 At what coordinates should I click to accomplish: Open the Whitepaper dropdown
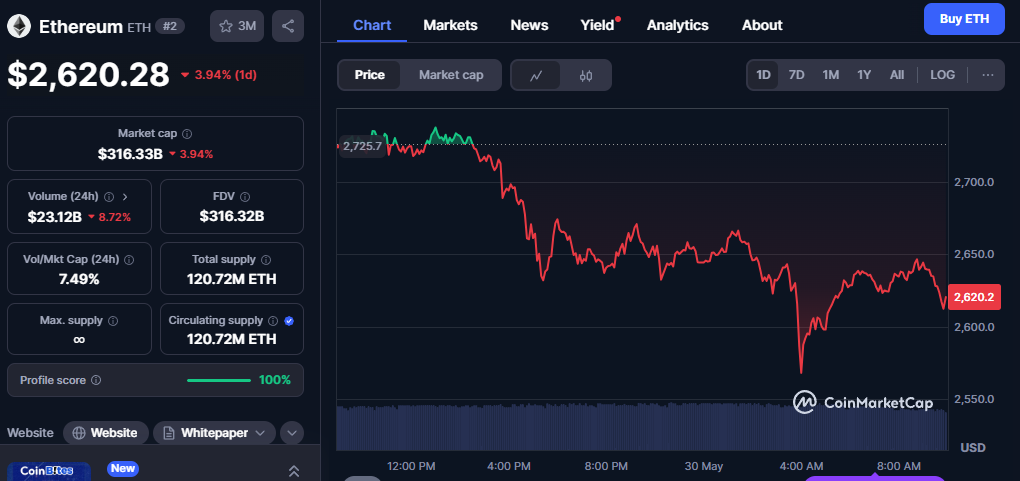tap(215, 433)
